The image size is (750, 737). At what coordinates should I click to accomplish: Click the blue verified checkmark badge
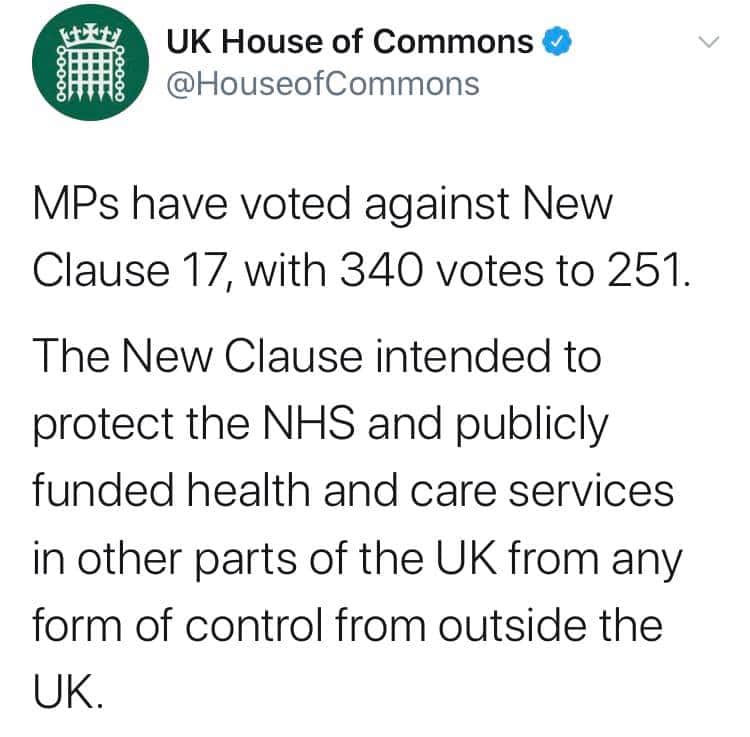click(555, 42)
